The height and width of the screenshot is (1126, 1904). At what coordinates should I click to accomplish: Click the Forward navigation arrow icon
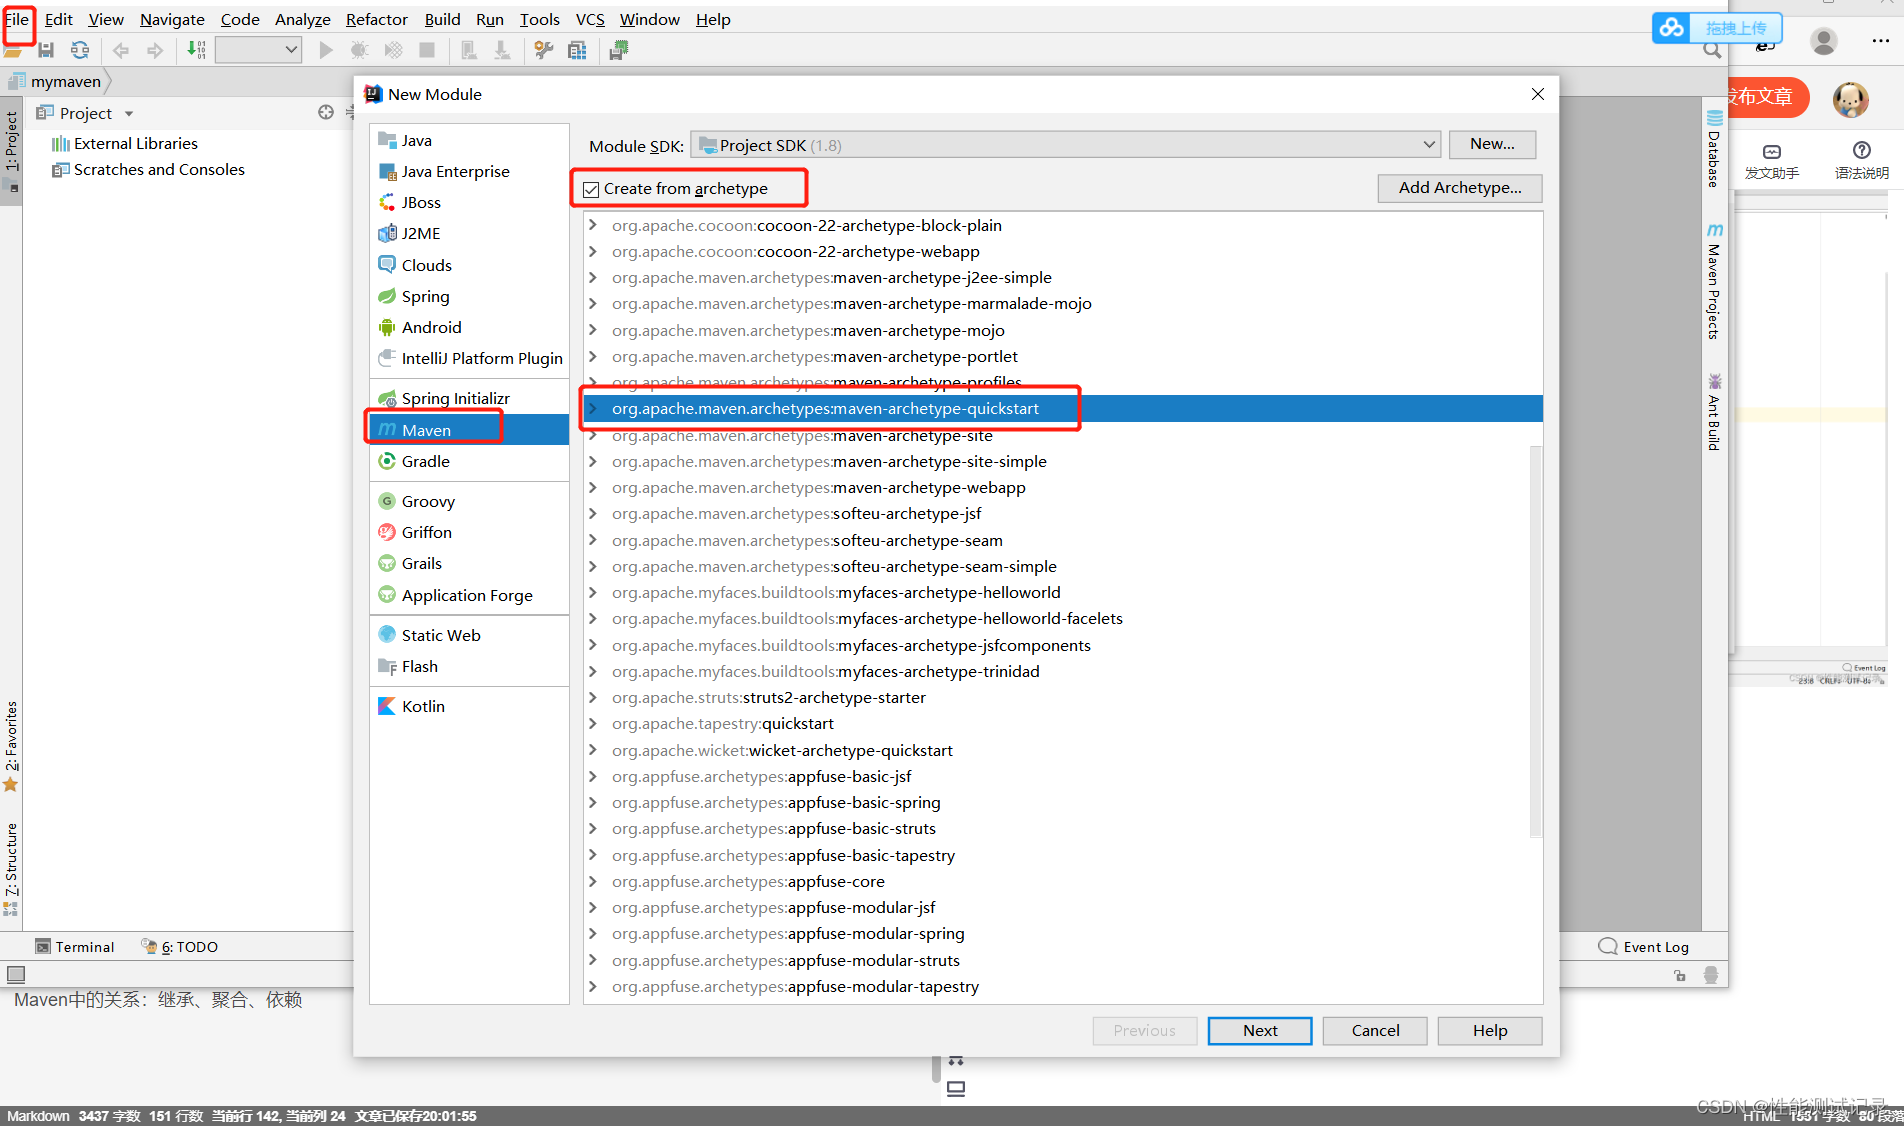click(x=155, y=50)
